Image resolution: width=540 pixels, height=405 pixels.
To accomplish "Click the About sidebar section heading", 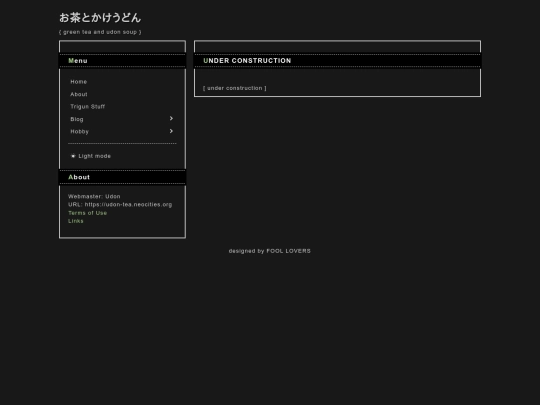I will coord(79,177).
